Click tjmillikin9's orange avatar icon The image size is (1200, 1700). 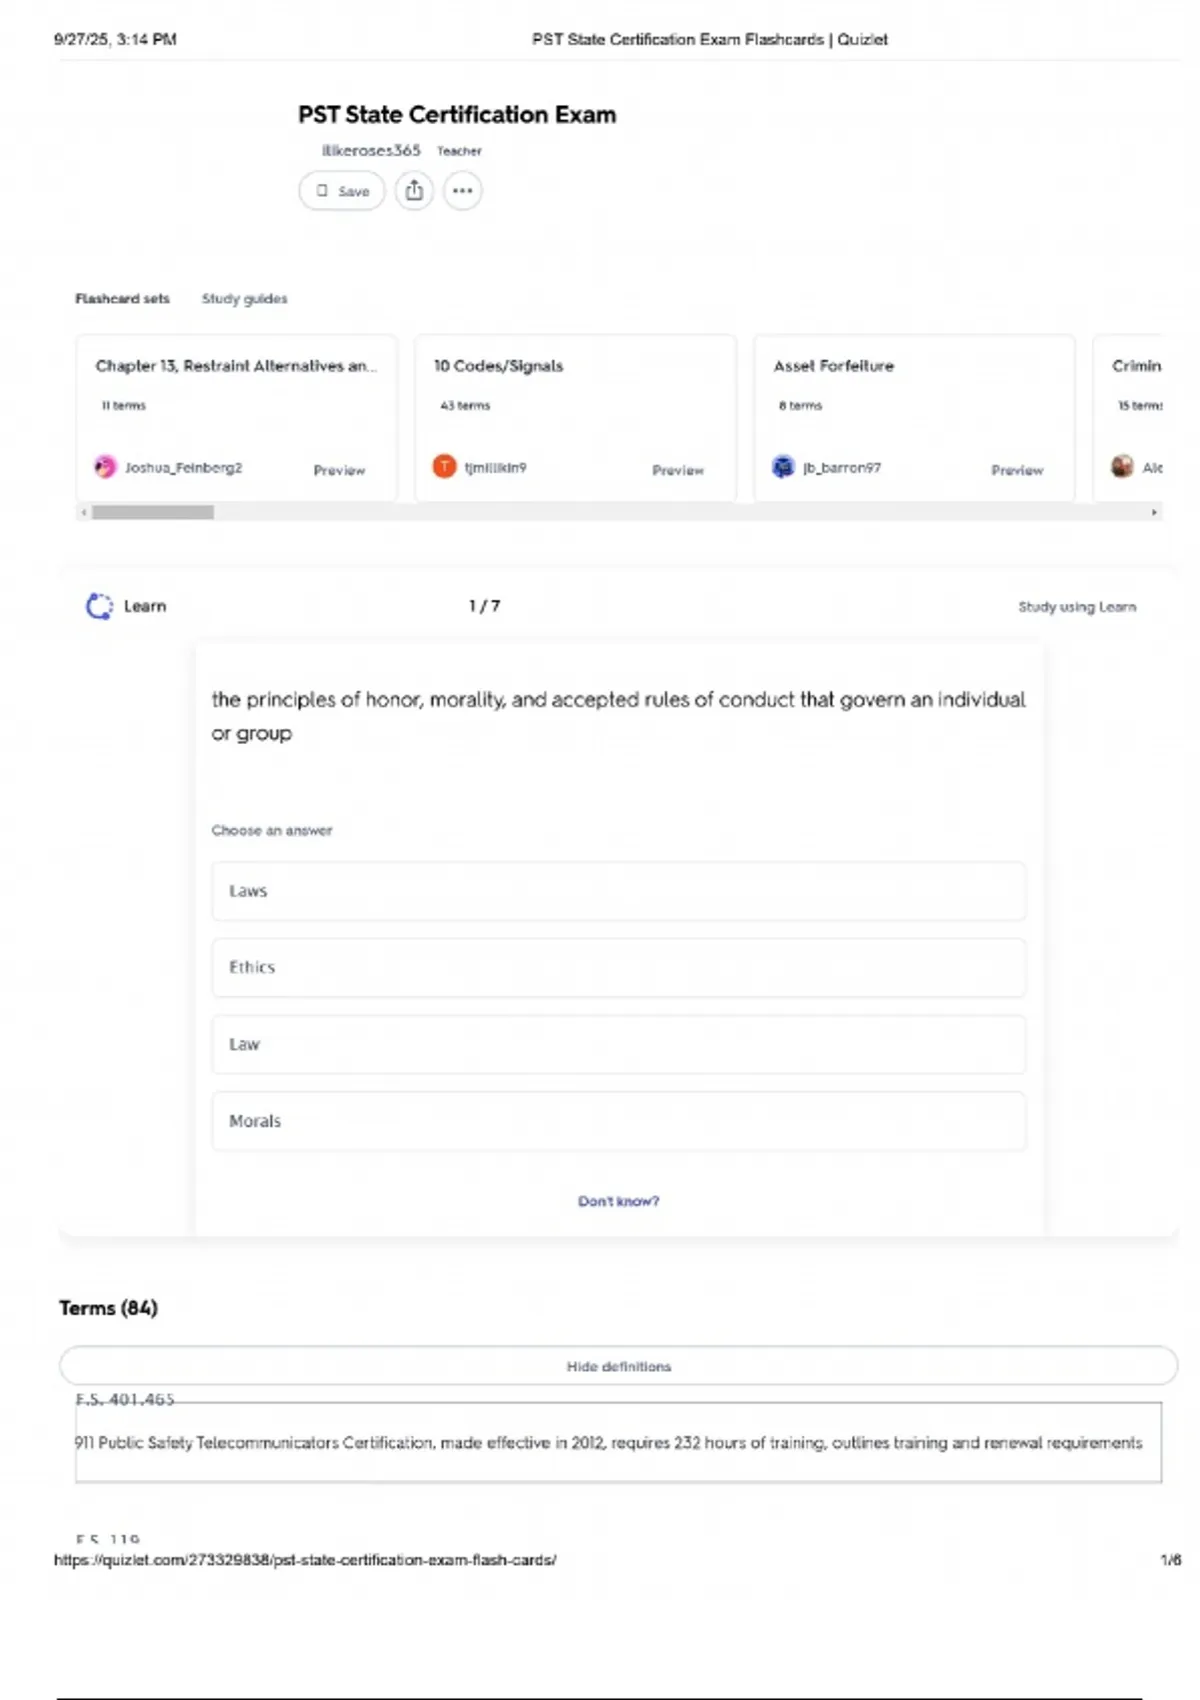[x=444, y=467]
